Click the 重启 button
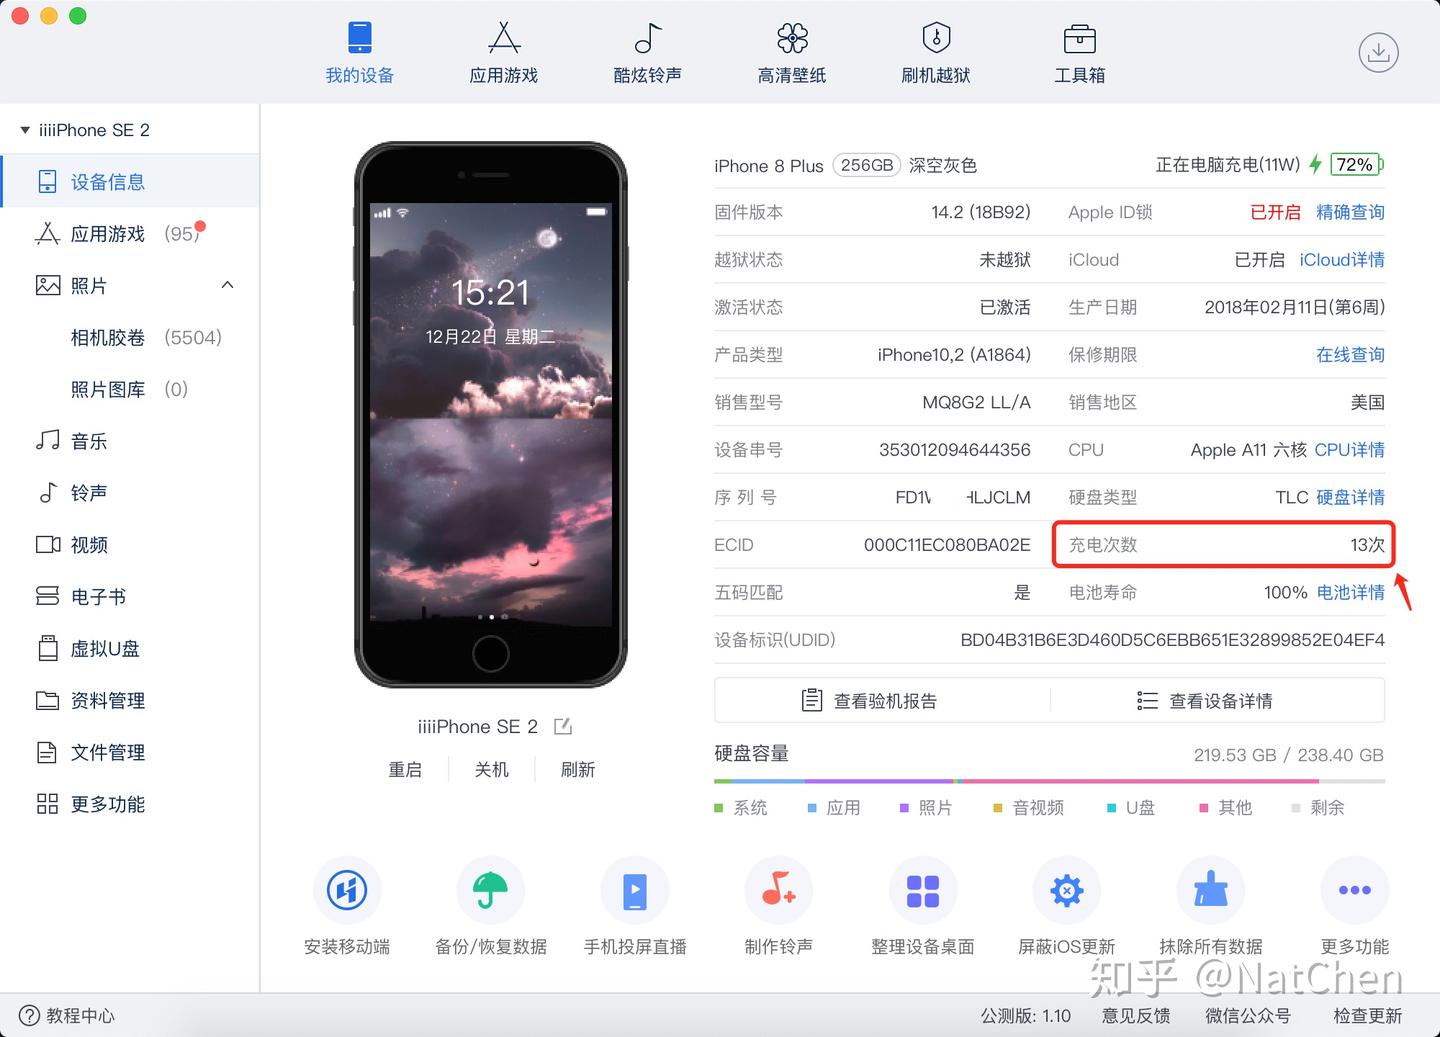1440x1037 pixels. pos(405,769)
